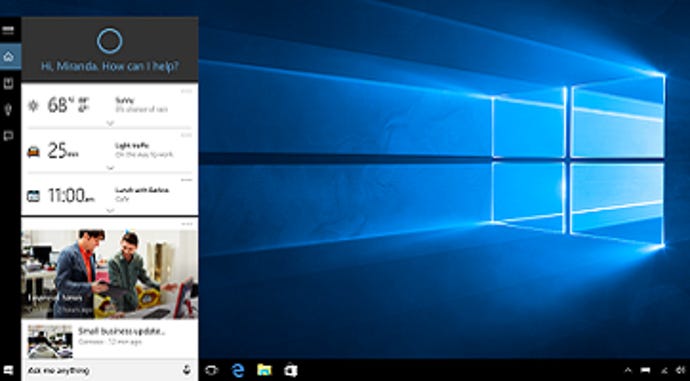Open more options on calendar card
Screen dimensions: 690x381
click(187, 180)
